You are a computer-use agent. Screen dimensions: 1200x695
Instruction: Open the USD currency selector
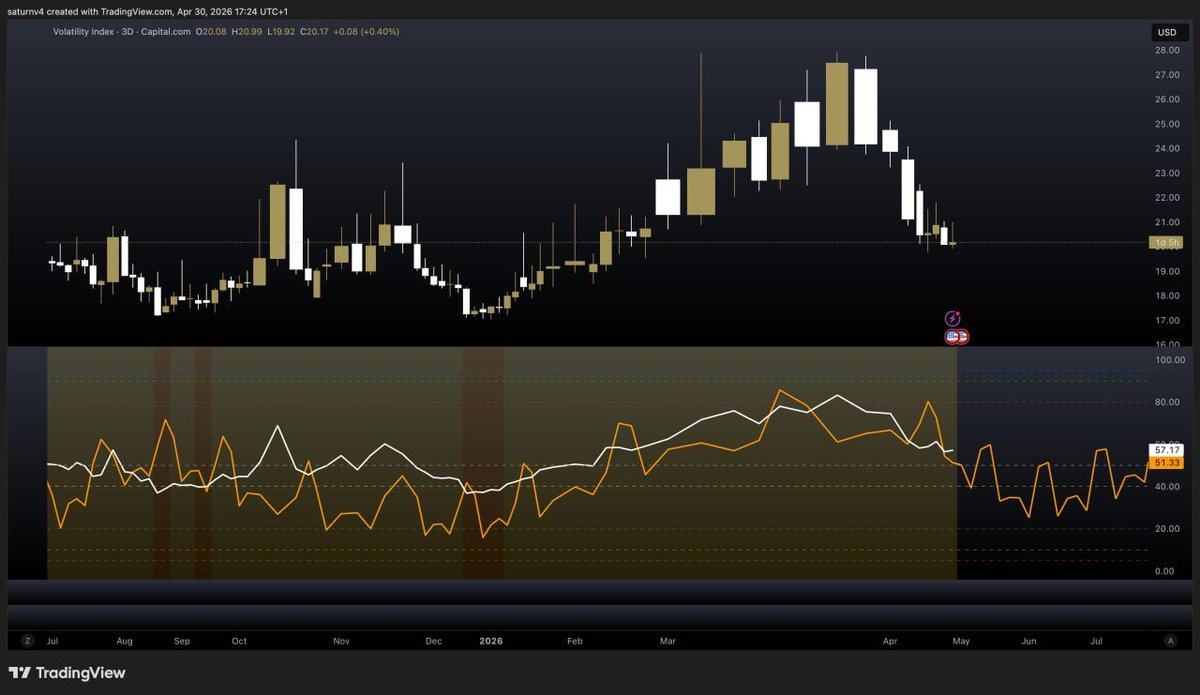[x=1168, y=32]
